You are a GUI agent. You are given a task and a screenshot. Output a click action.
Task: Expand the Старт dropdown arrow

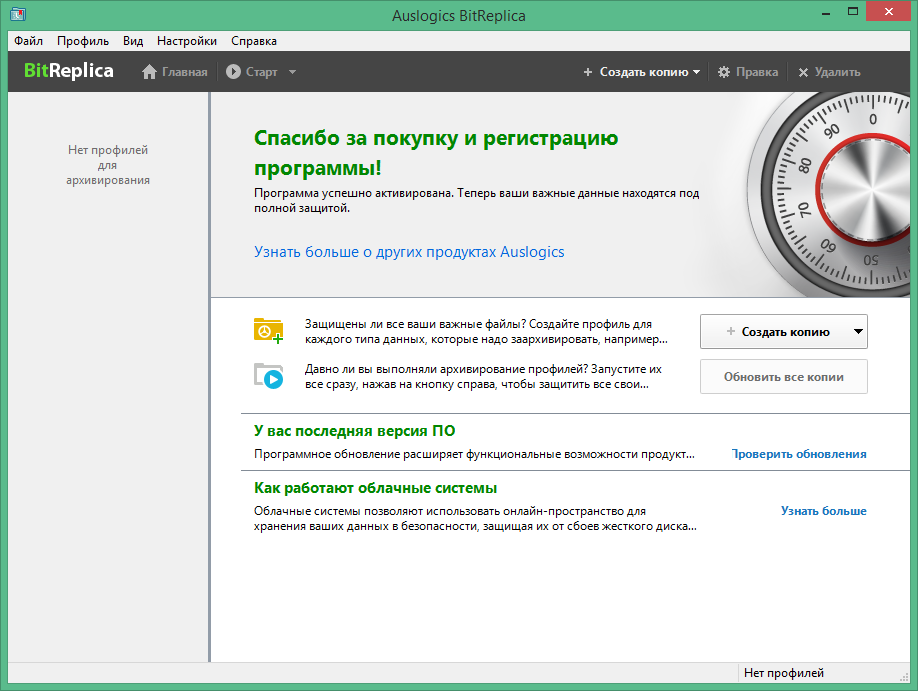point(292,72)
